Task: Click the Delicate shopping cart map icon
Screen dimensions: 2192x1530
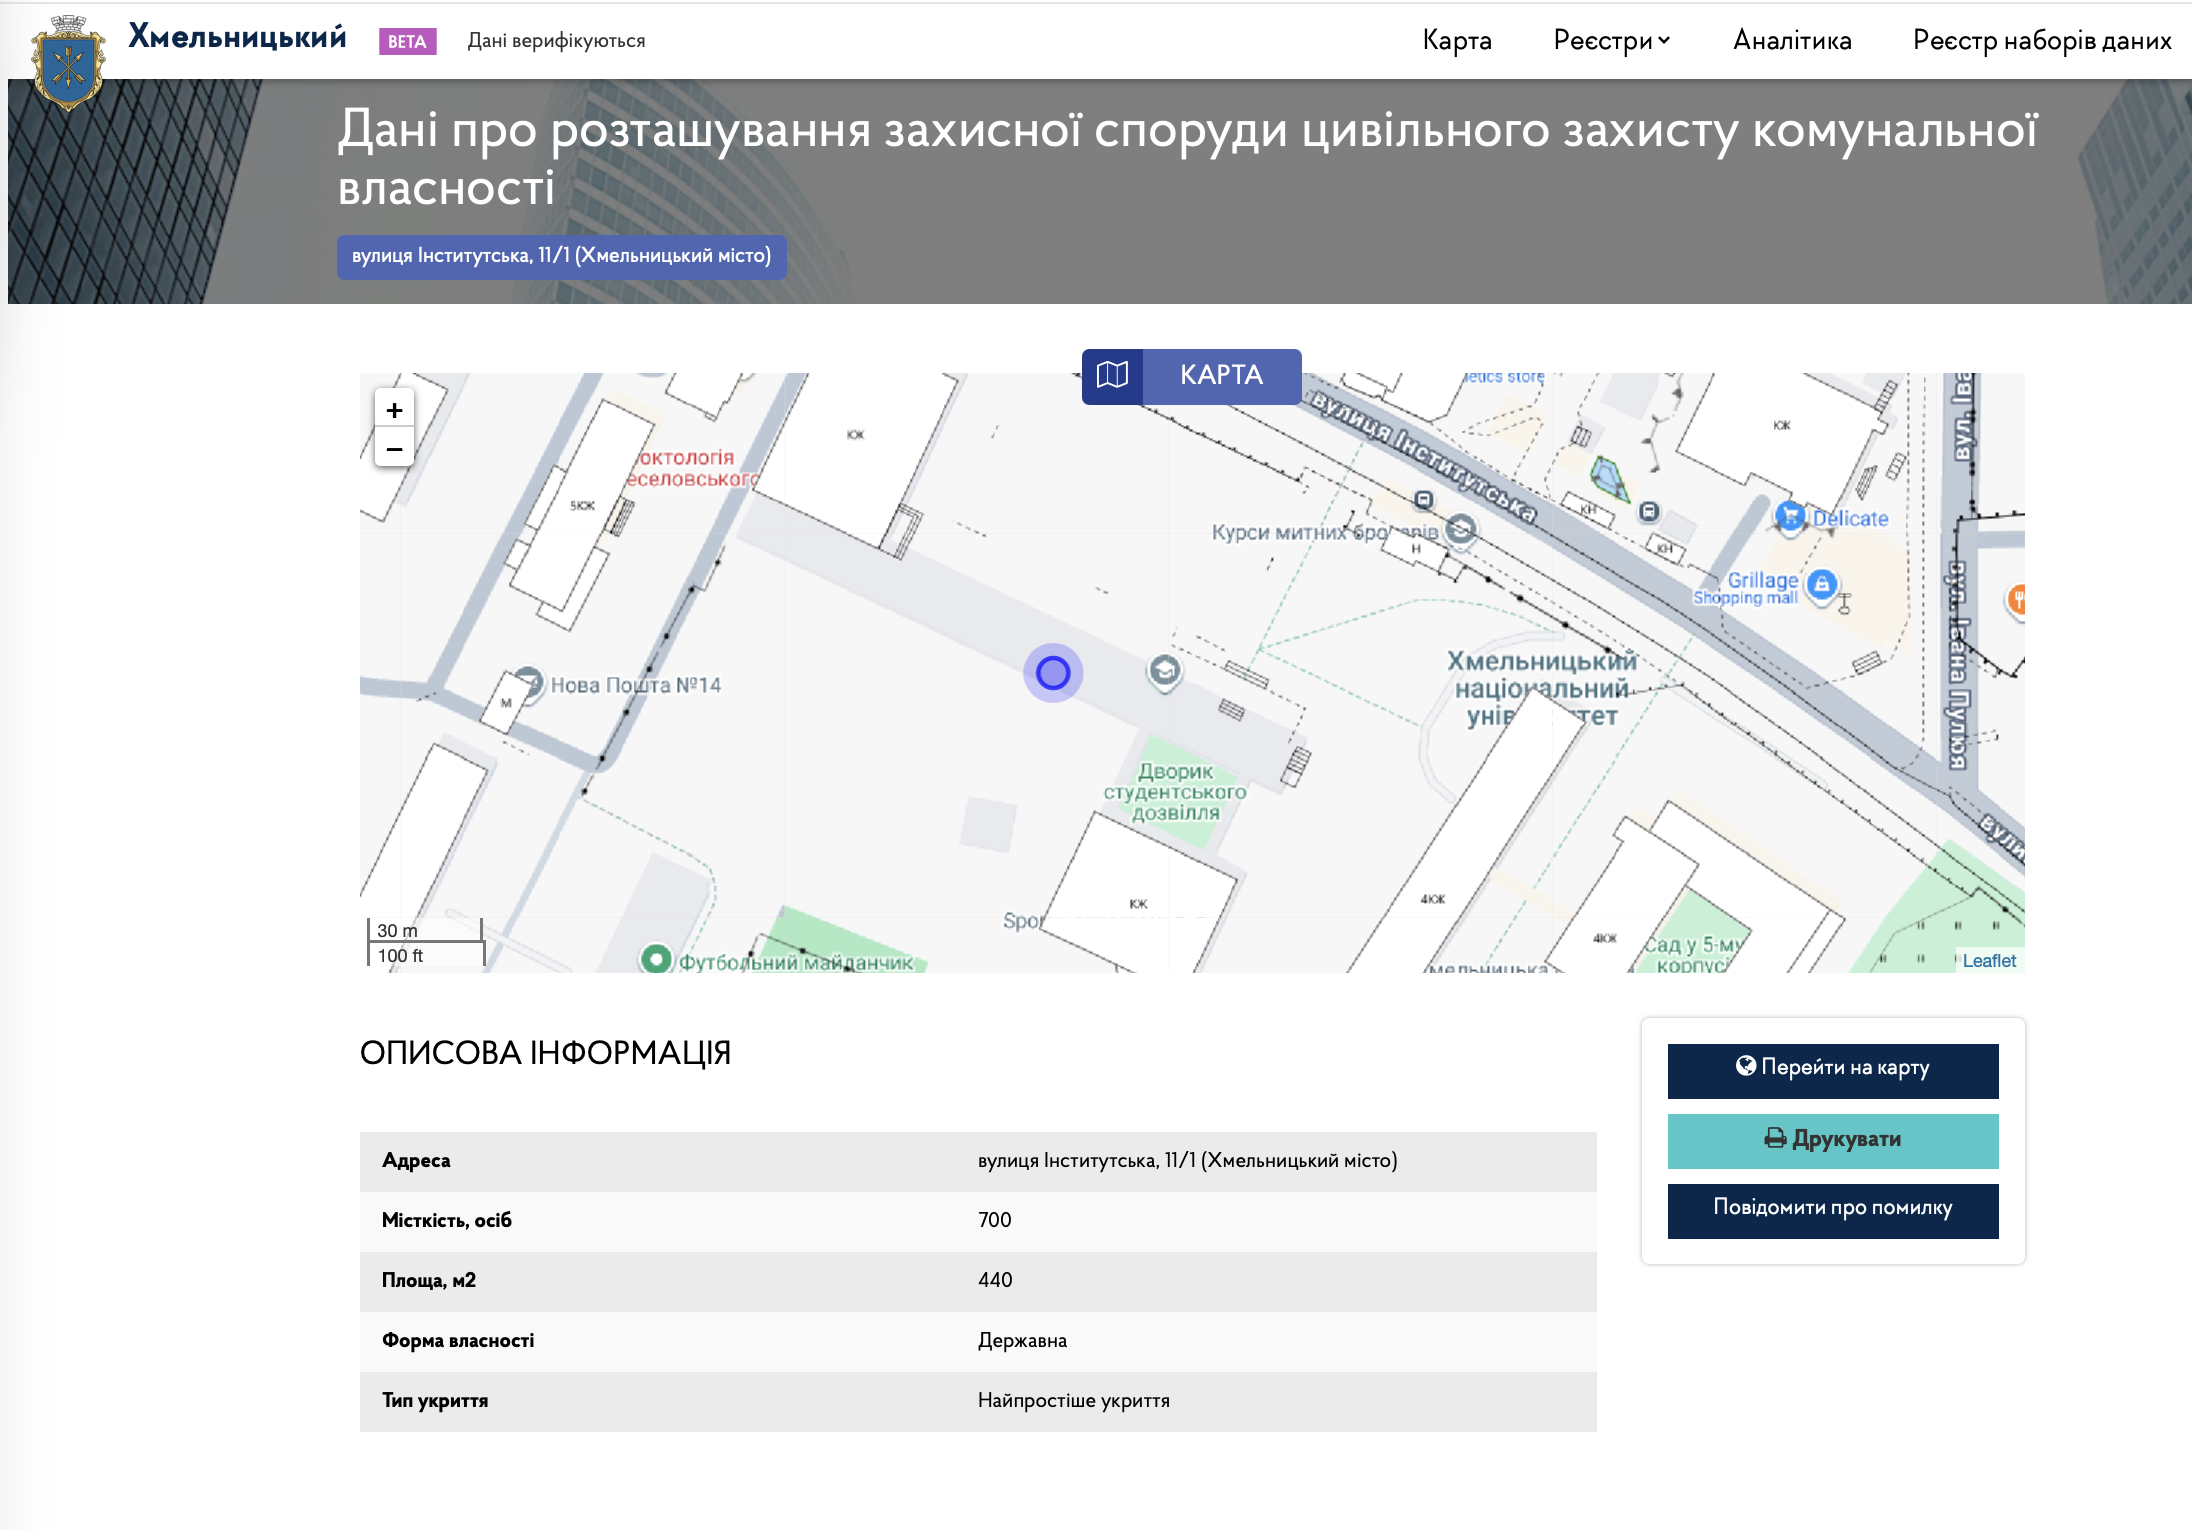Action: [x=1789, y=516]
